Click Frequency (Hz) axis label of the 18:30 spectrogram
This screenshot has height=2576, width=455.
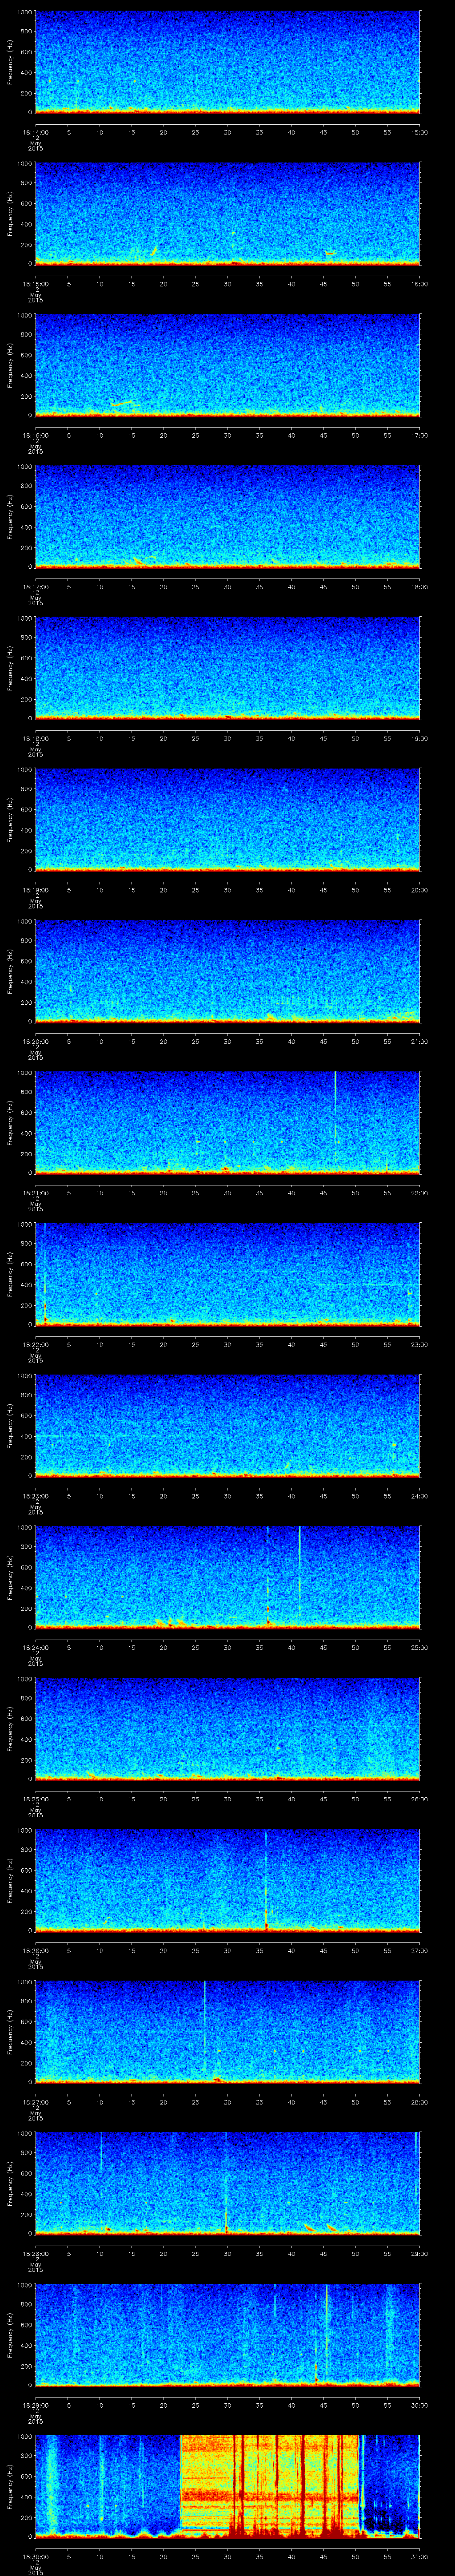point(10,2486)
